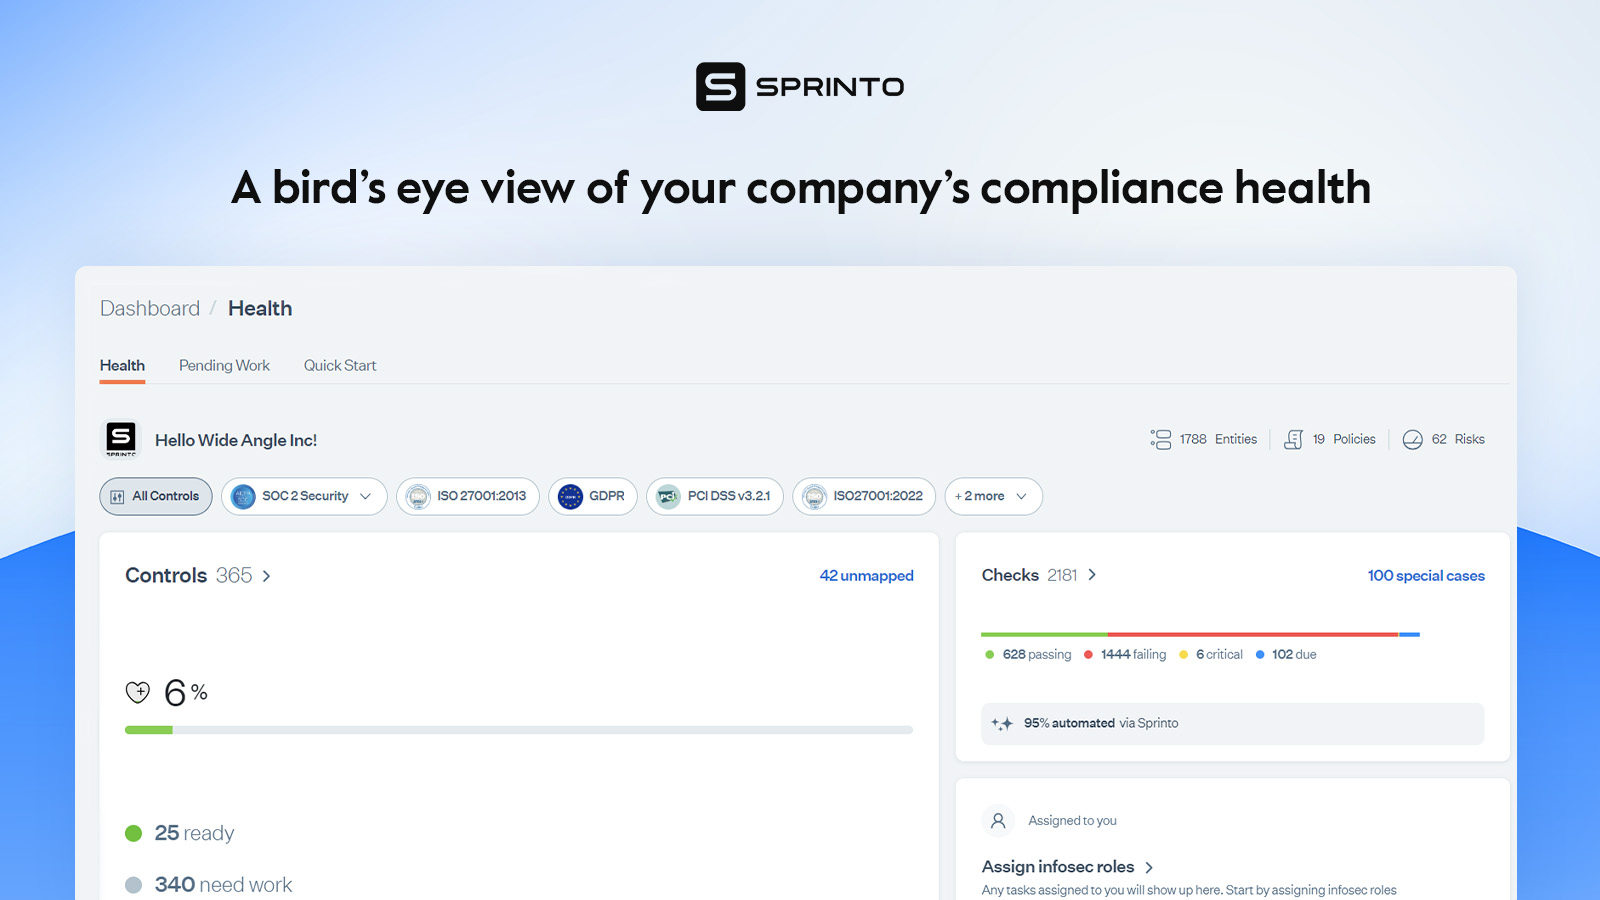Click the 95% automated via Sprinto banner
The width and height of the screenshot is (1600, 900).
click(1232, 724)
